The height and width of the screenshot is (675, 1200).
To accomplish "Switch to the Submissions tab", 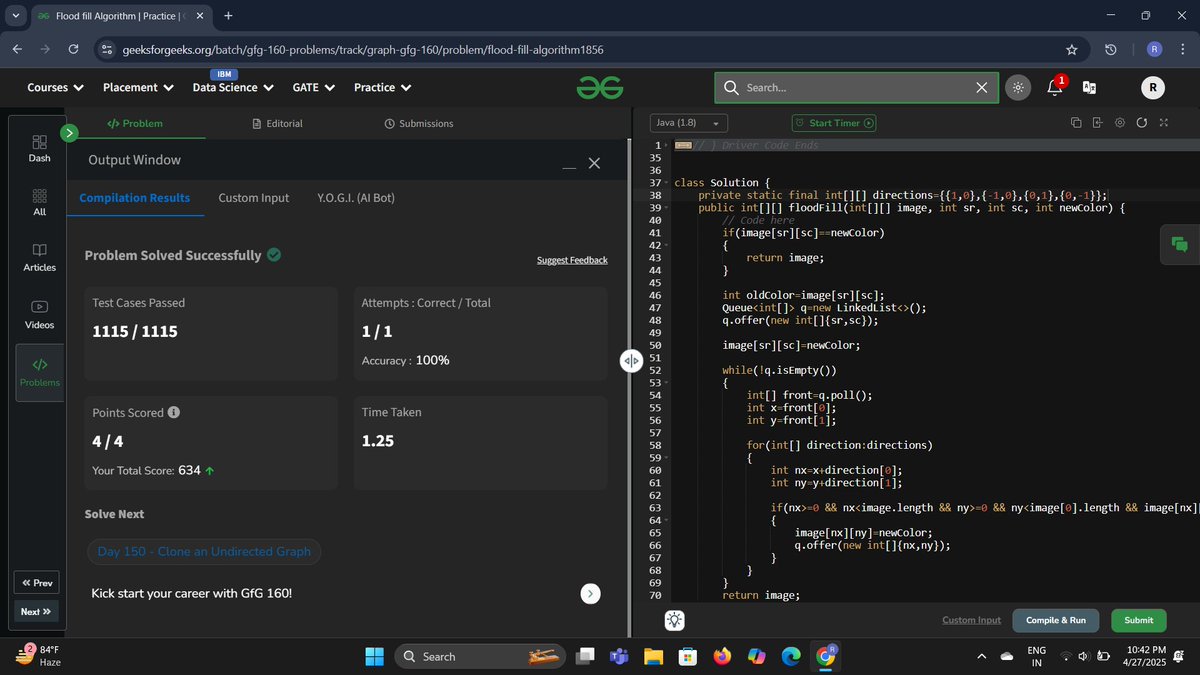I will [x=419, y=123].
